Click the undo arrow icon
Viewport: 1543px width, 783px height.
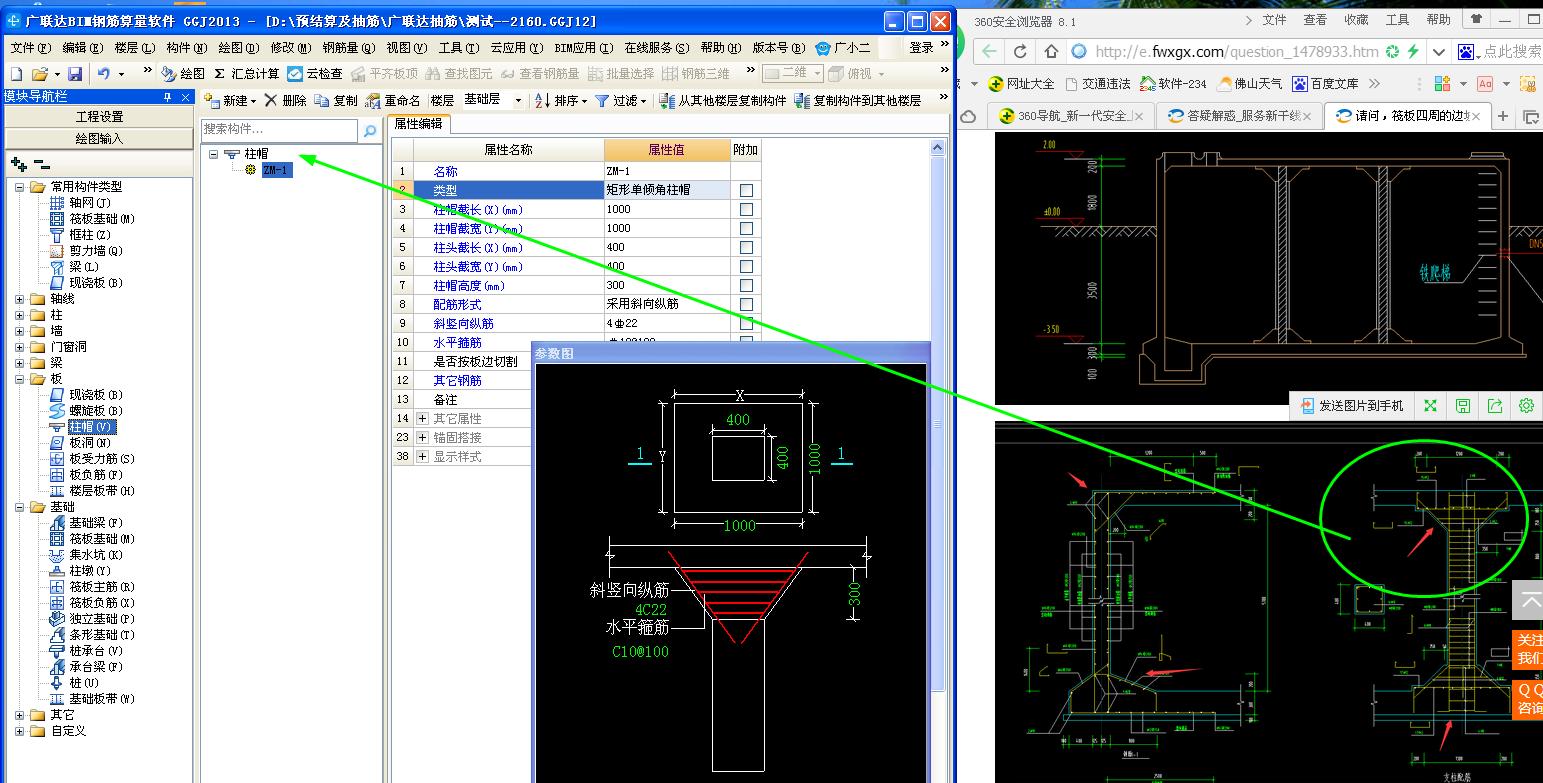tap(104, 74)
